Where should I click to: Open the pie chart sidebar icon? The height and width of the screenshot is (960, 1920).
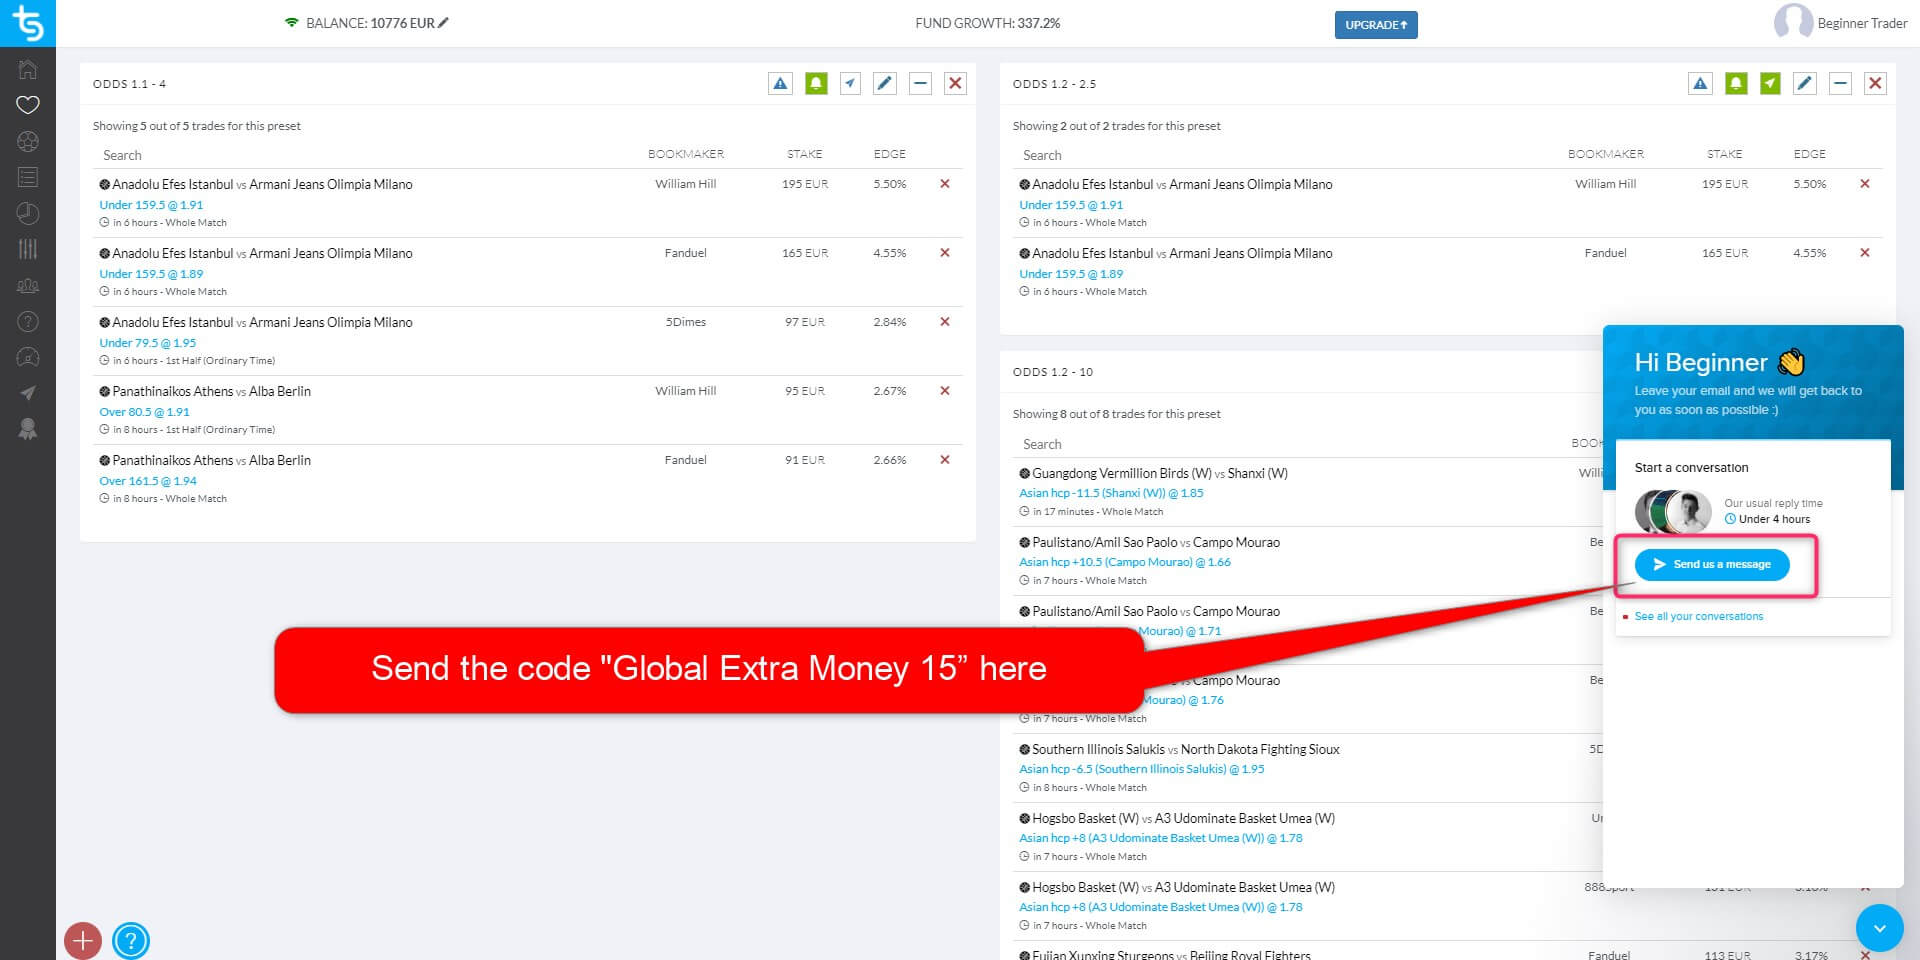click(28, 213)
